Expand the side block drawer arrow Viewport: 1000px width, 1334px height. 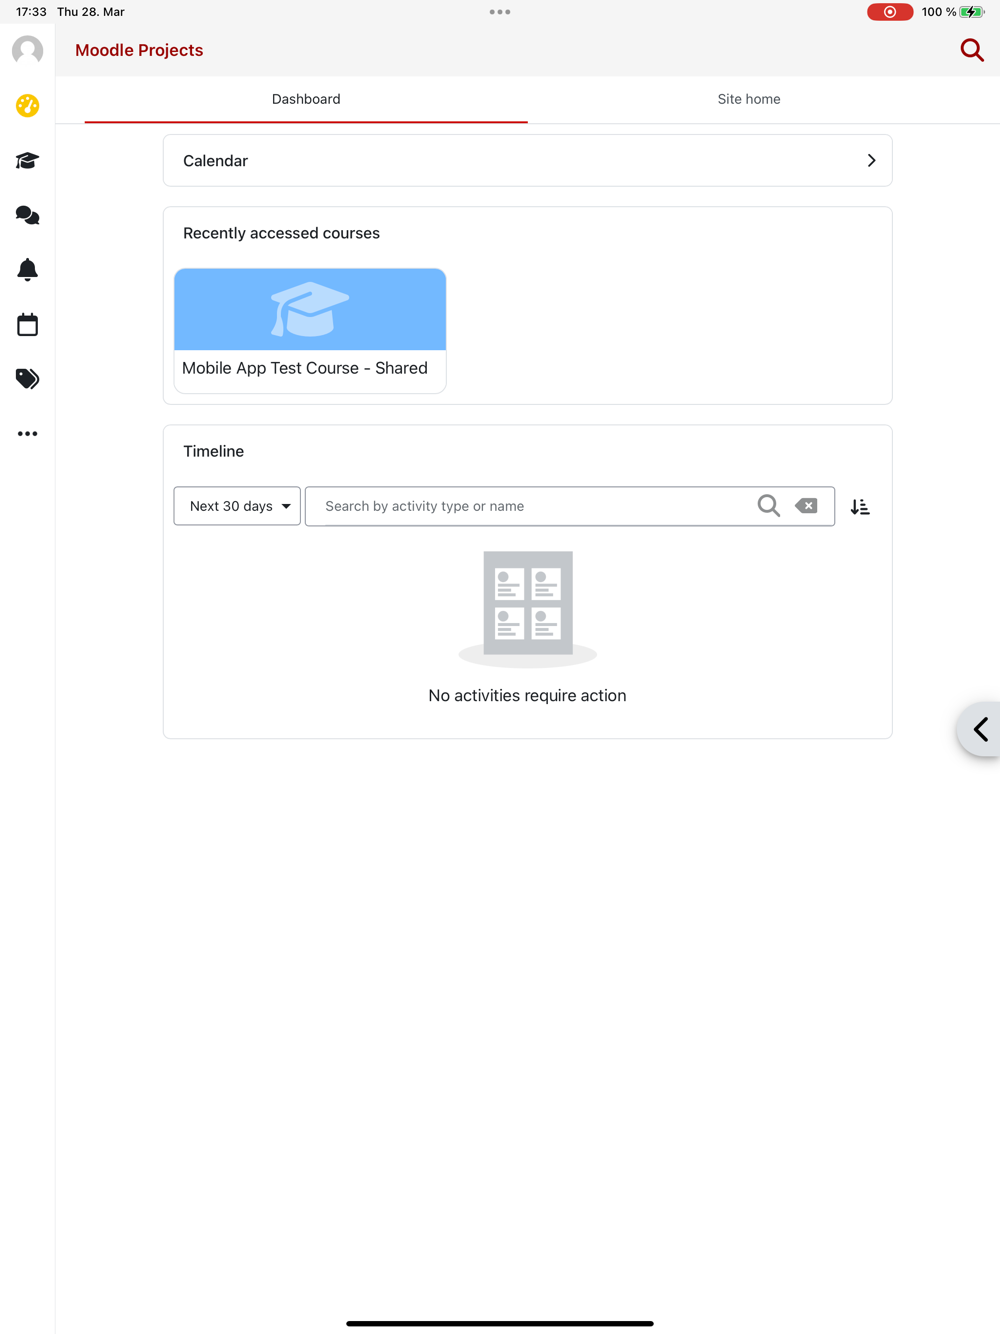[x=980, y=729]
